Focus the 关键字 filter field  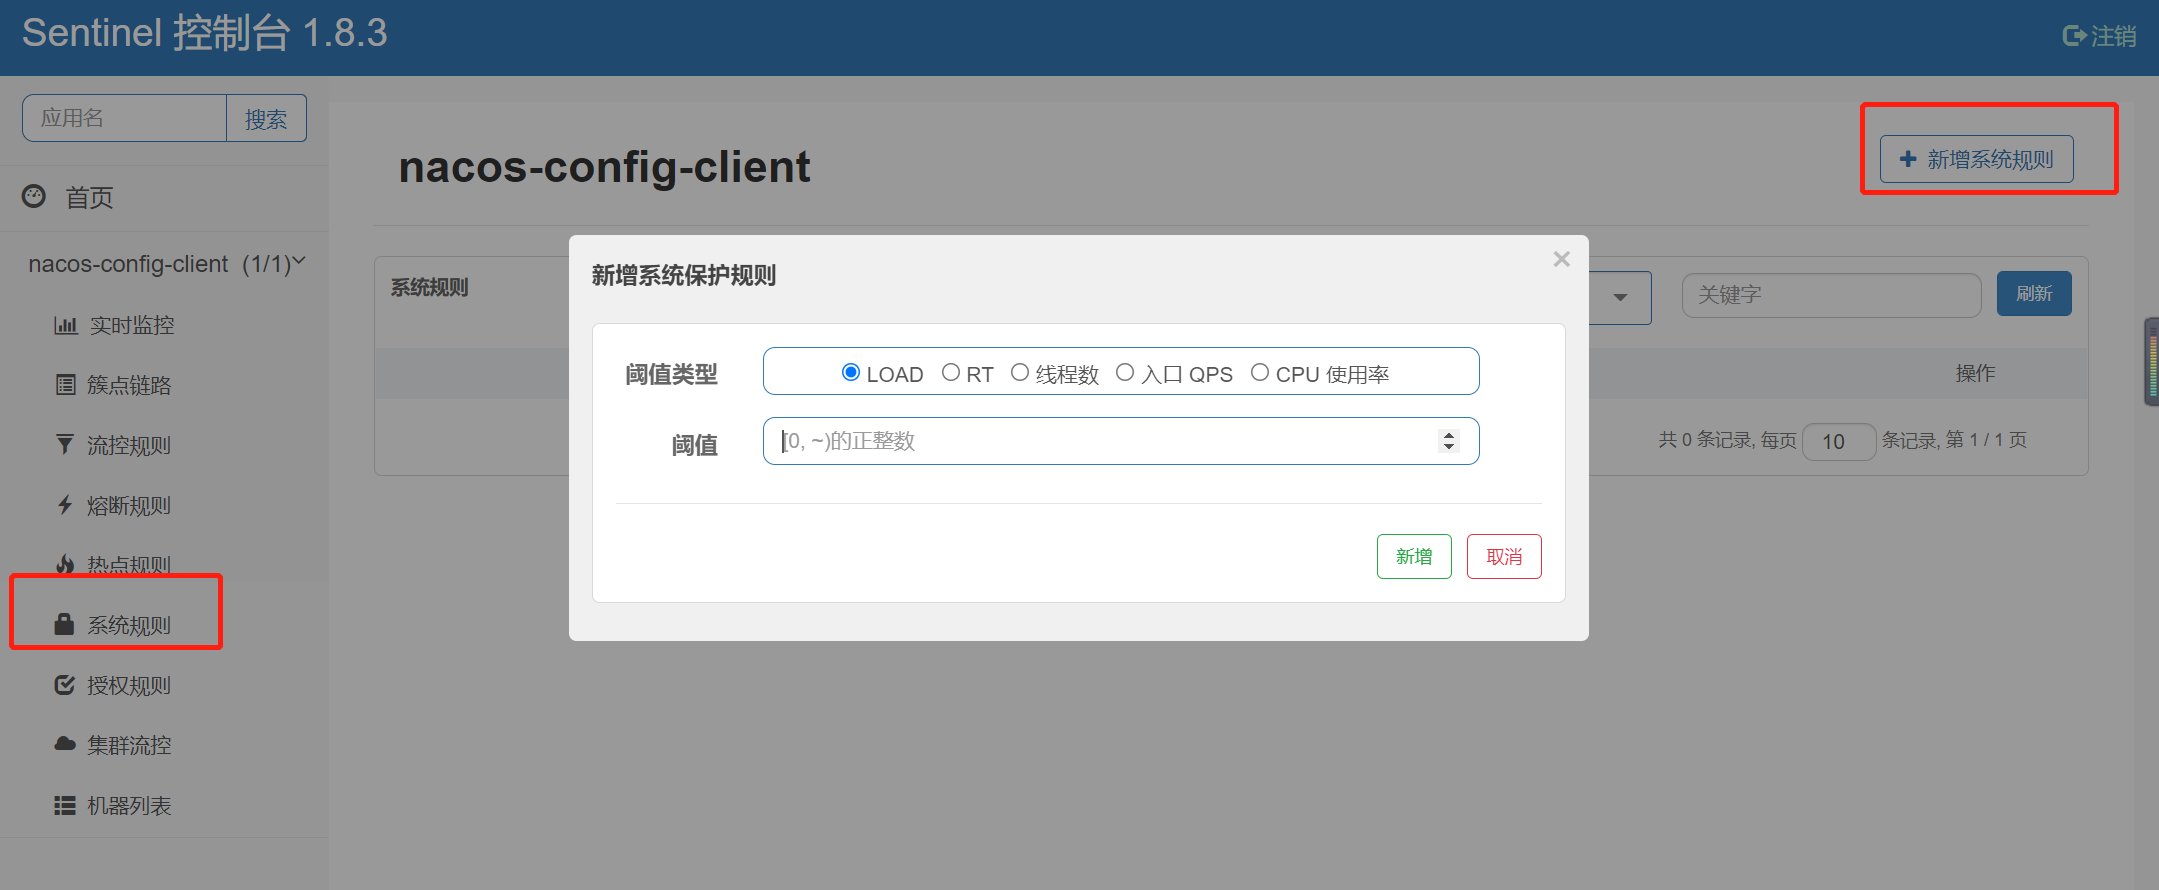[x=1831, y=295]
